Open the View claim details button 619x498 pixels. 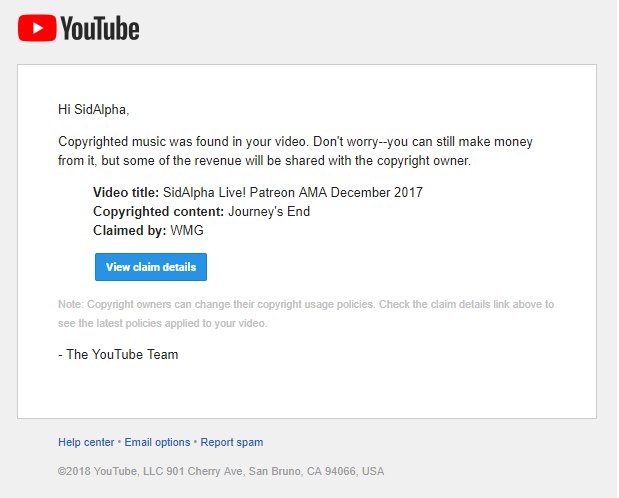click(151, 267)
